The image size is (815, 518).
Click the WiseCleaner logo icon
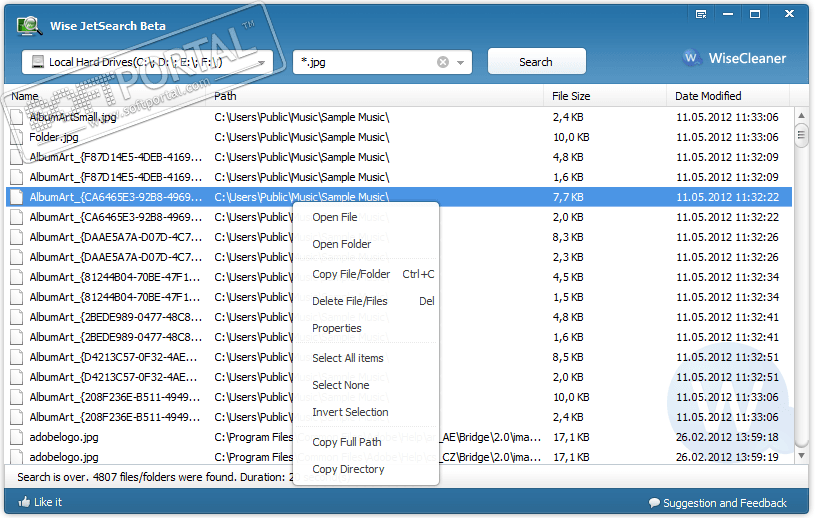click(x=691, y=58)
